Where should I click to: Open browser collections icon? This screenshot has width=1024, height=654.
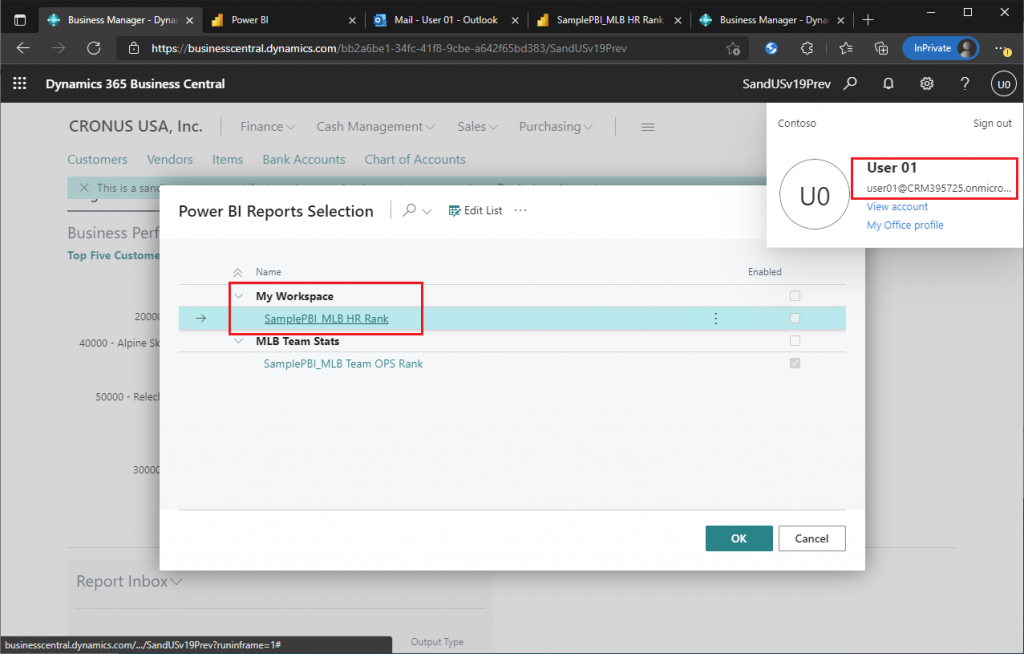coord(882,48)
